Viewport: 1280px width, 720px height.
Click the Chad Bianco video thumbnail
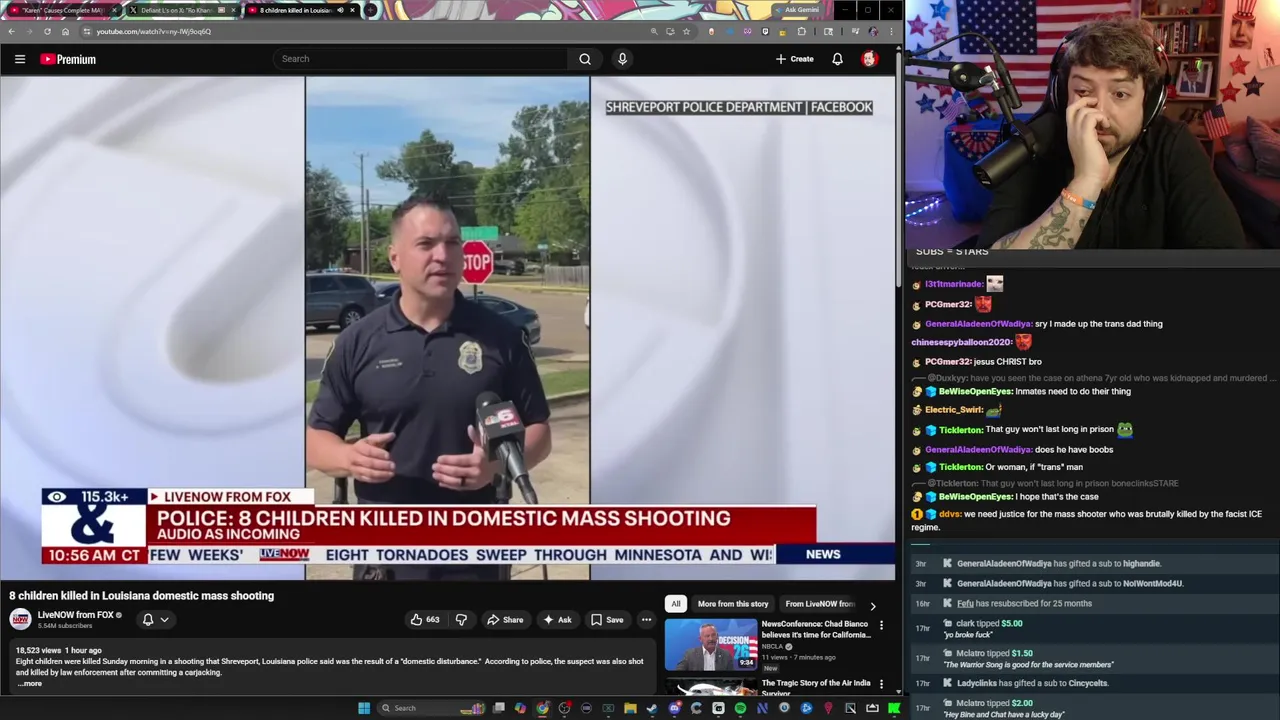[x=711, y=644]
